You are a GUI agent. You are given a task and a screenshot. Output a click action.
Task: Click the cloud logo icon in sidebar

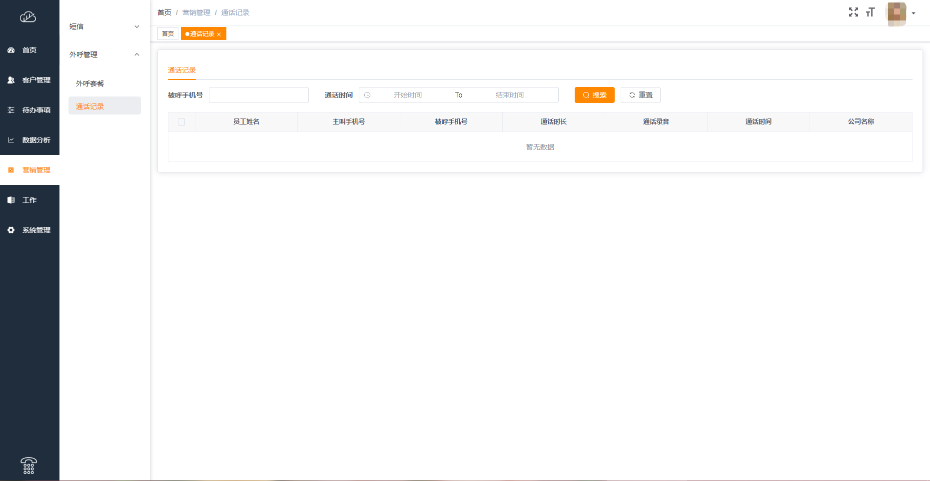pos(28,16)
